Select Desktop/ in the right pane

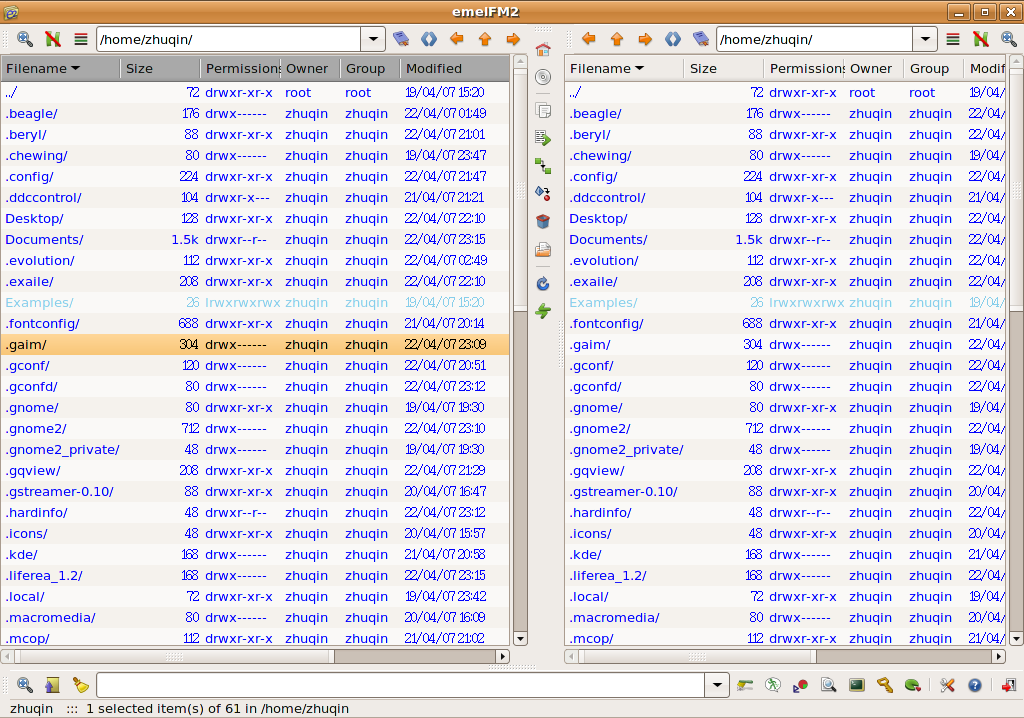pos(785,219)
